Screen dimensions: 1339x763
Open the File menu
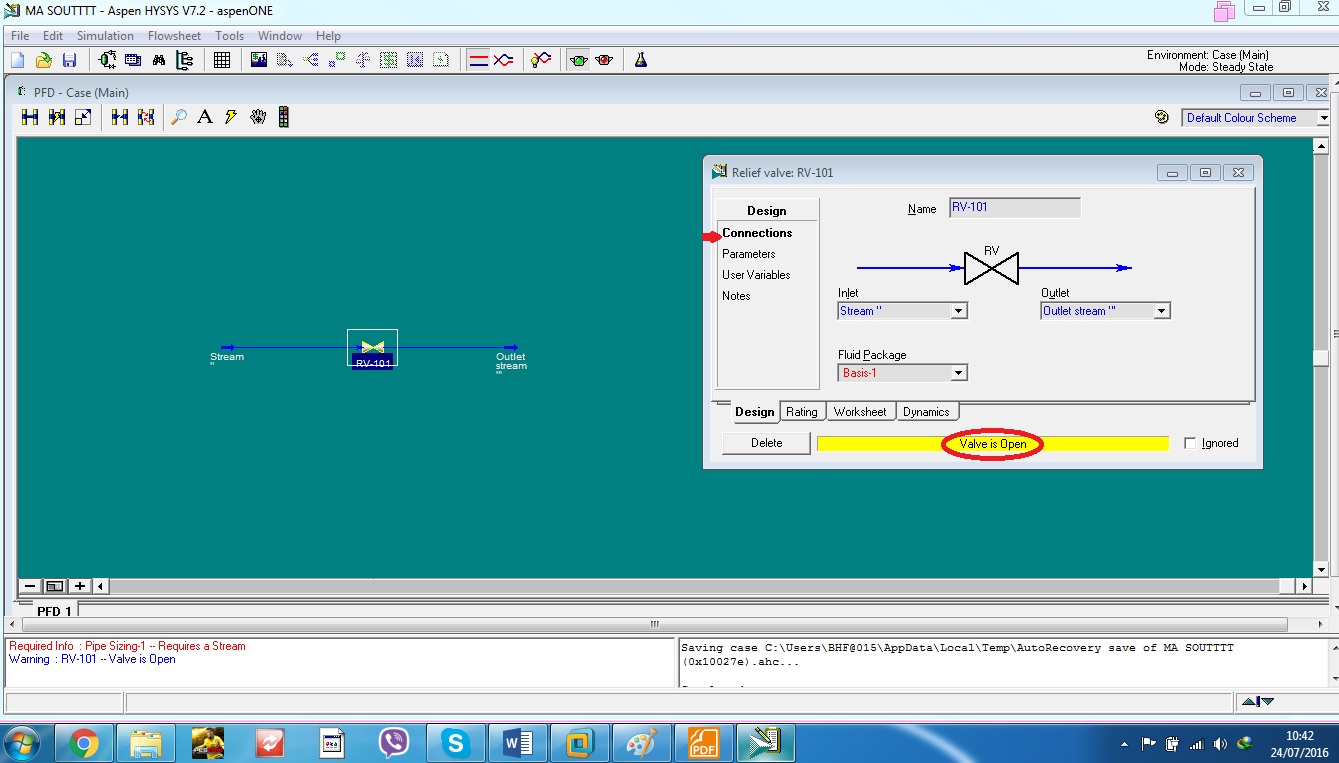[x=20, y=36]
